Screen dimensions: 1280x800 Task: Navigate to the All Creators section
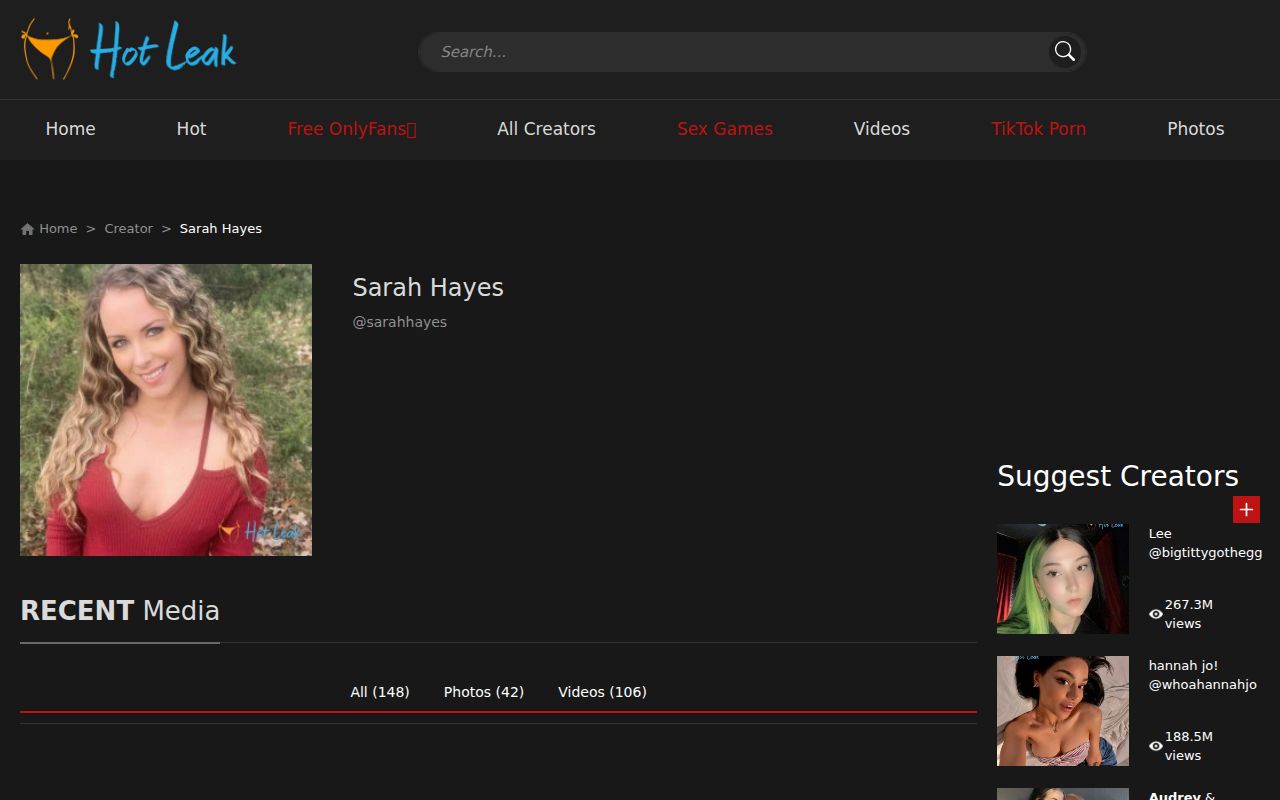point(546,129)
